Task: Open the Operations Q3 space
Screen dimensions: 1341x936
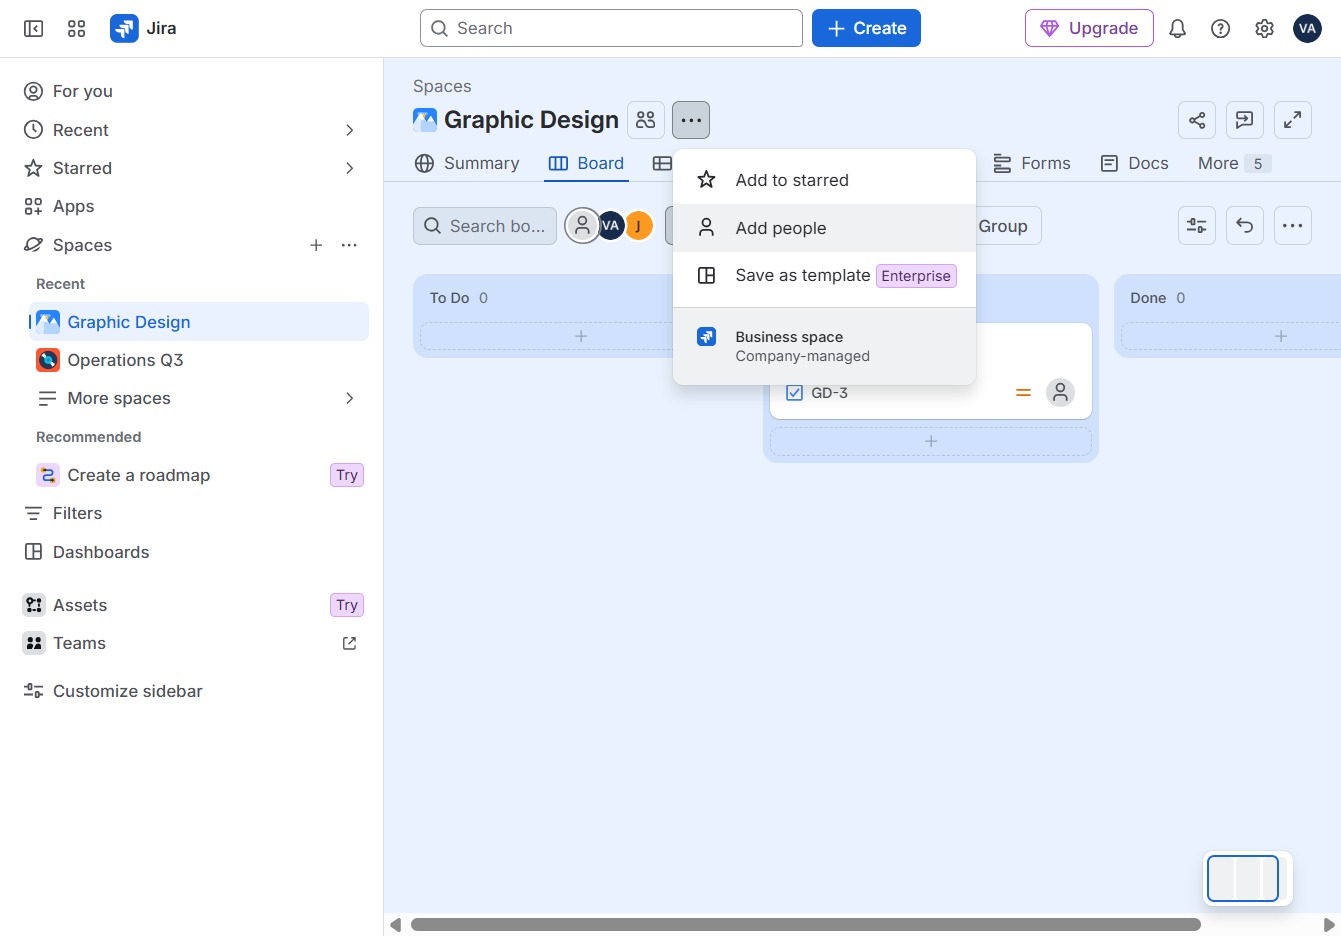Action: pyautogui.click(x=199, y=360)
